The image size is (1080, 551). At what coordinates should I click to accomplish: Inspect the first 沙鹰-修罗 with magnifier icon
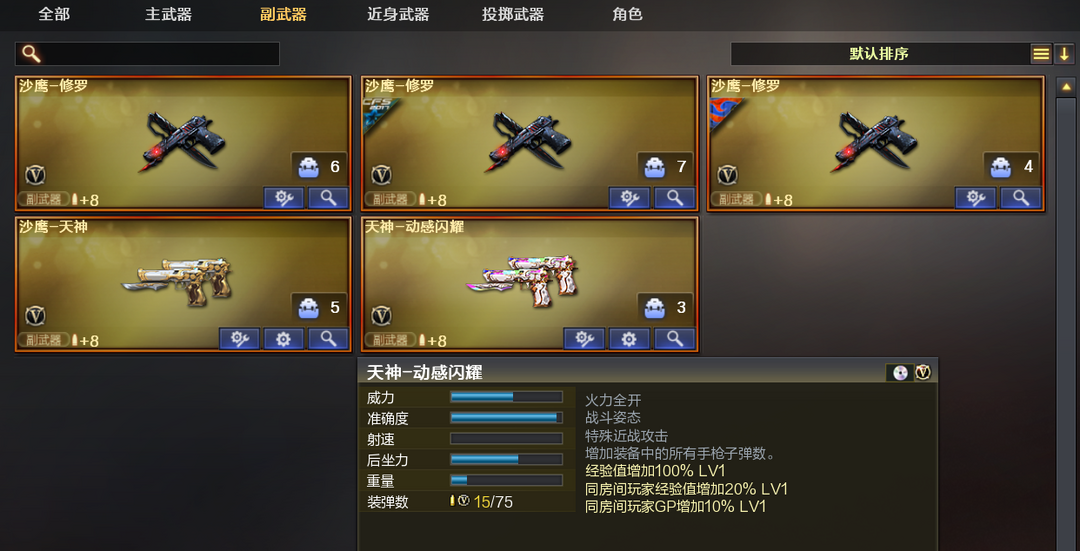329,198
